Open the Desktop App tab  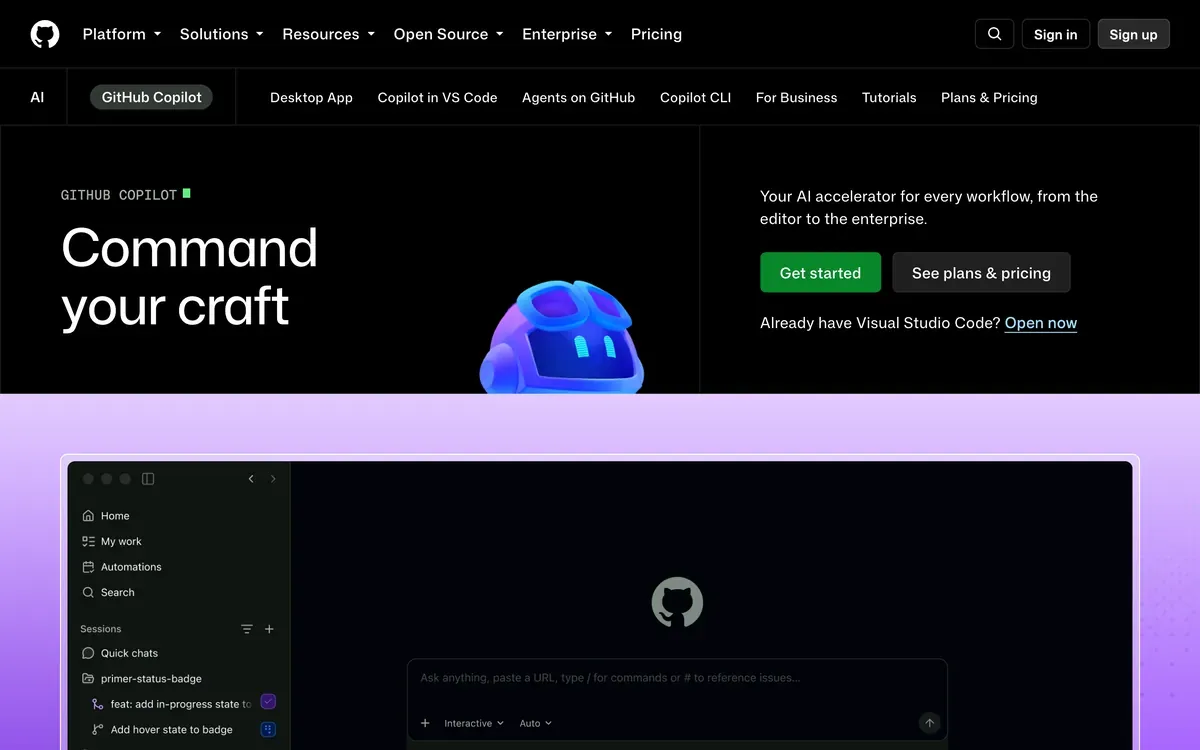[x=311, y=97]
